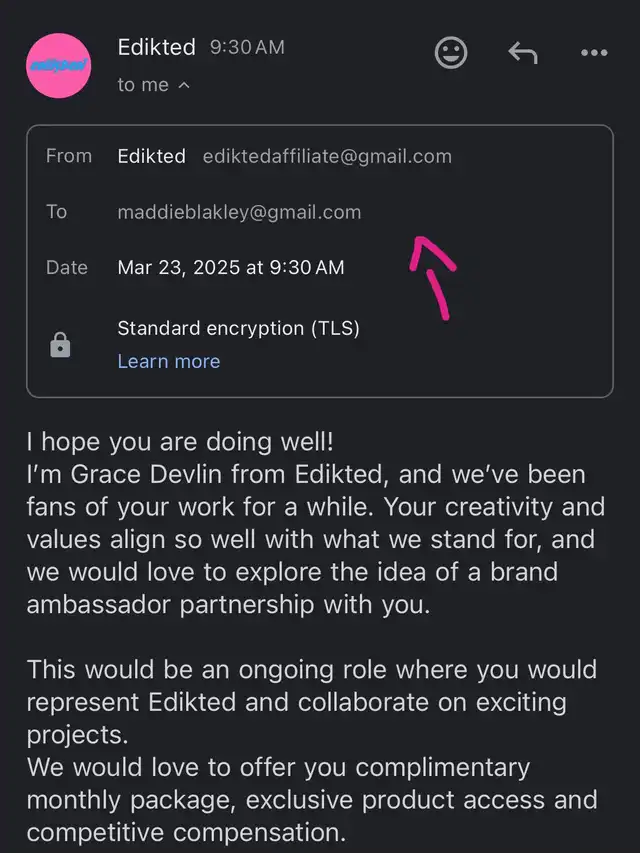
Task: Tap the pink hand-drawn arrow annotation
Action: [433, 277]
